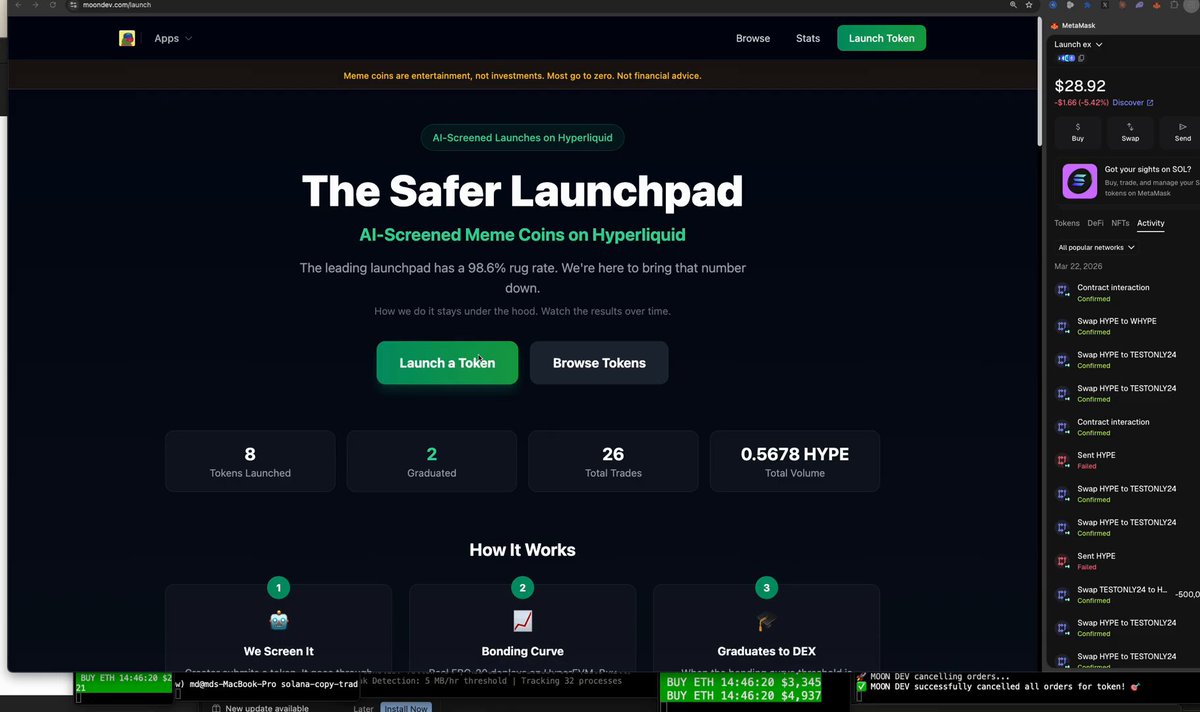1200x712 pixels.
Task: Click the AI-Screened Launches on Hyperliquid badge
Action: (x=522, y=137)
